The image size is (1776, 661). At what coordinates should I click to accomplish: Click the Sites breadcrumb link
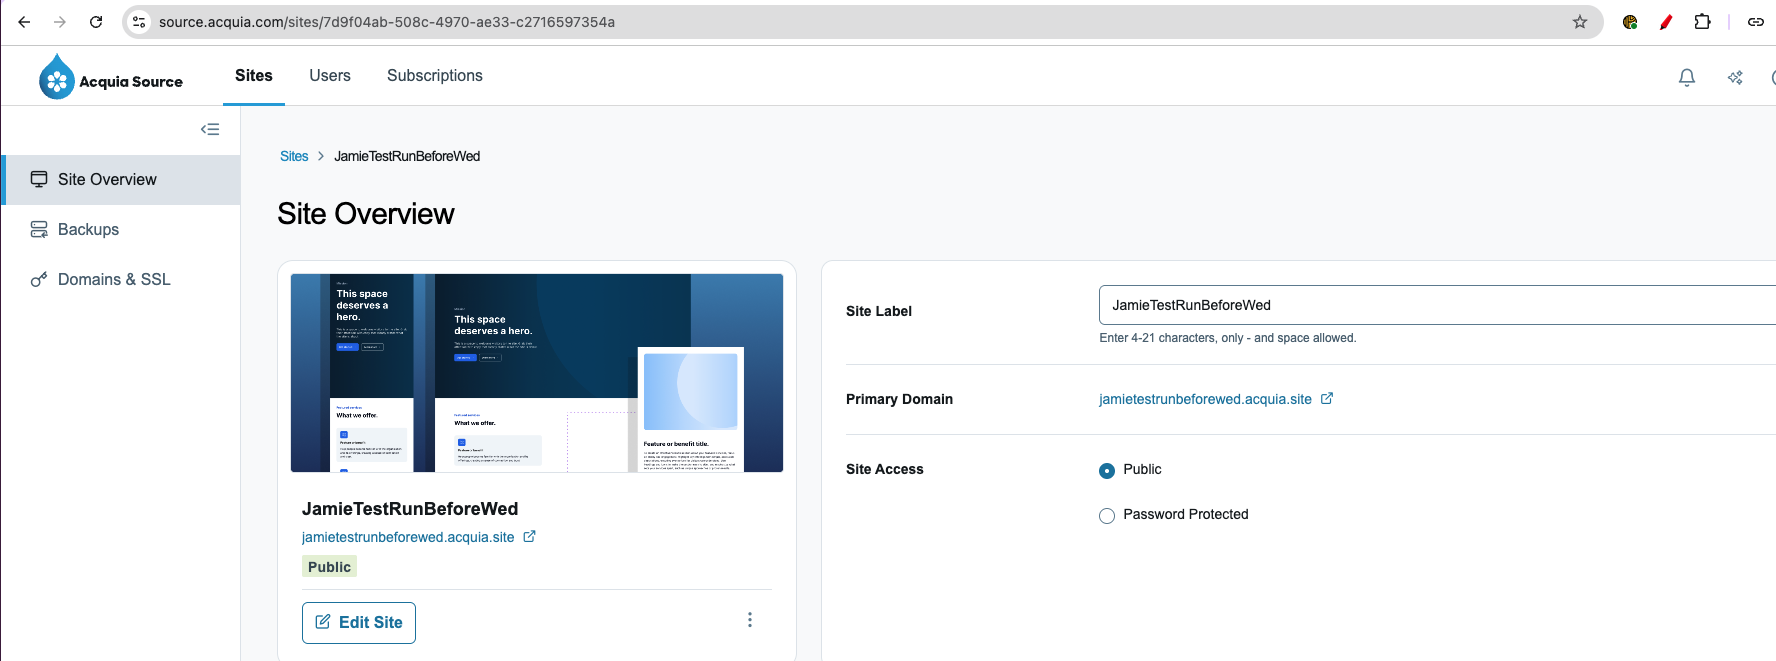tap(294, 156)
